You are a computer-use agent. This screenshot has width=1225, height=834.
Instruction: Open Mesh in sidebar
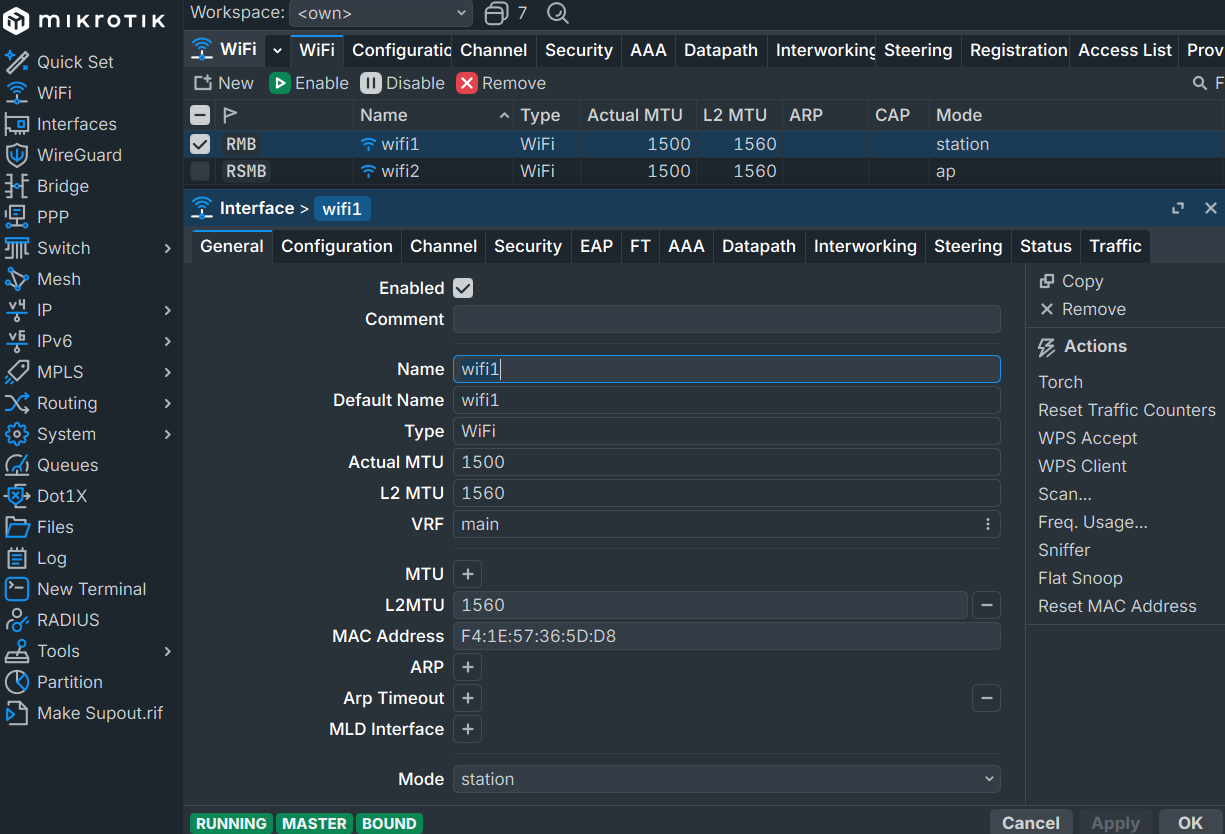(44, 279)
